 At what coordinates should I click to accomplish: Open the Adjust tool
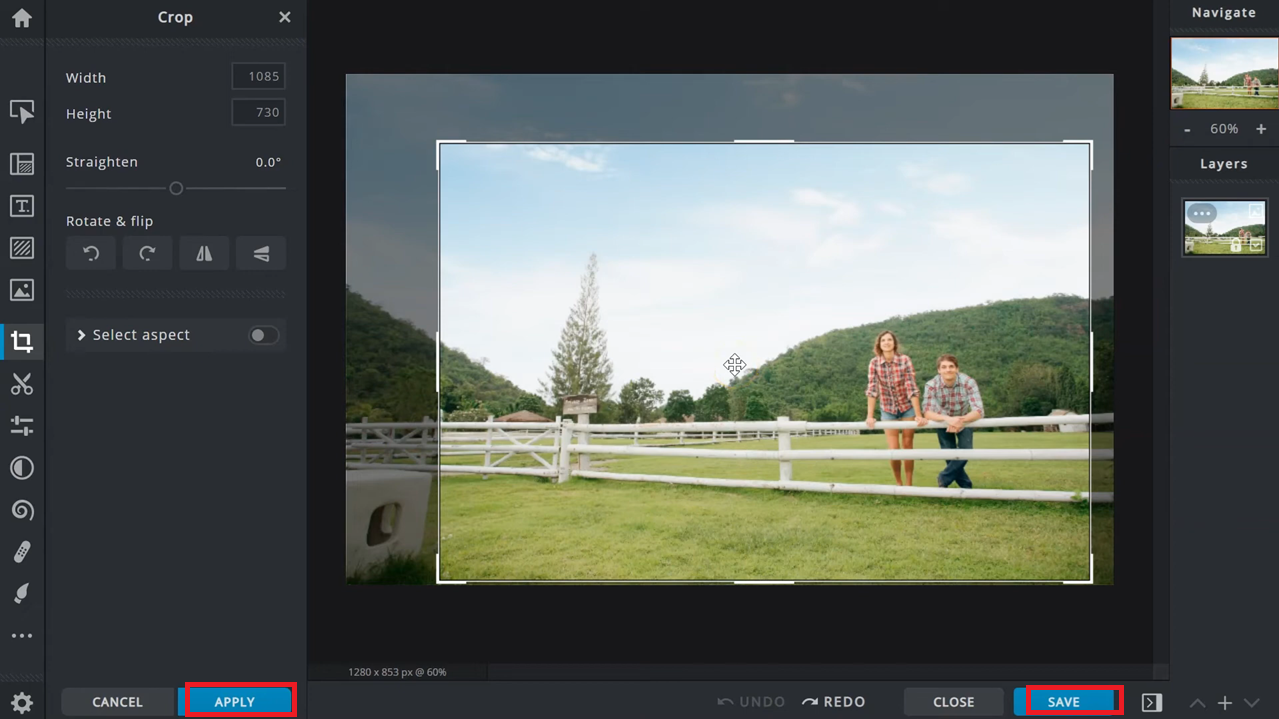[21, 426]
